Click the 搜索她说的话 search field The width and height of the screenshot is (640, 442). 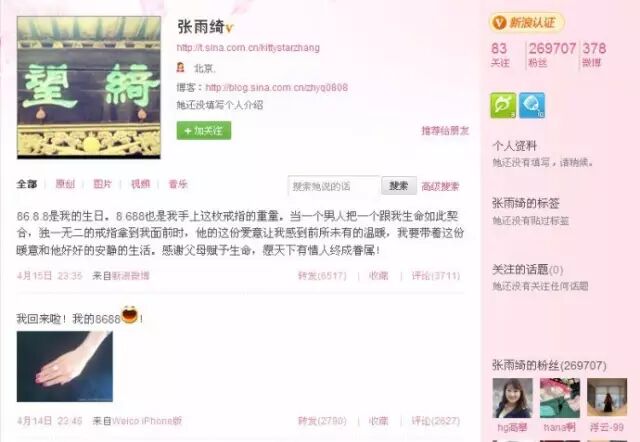[334, 186]
